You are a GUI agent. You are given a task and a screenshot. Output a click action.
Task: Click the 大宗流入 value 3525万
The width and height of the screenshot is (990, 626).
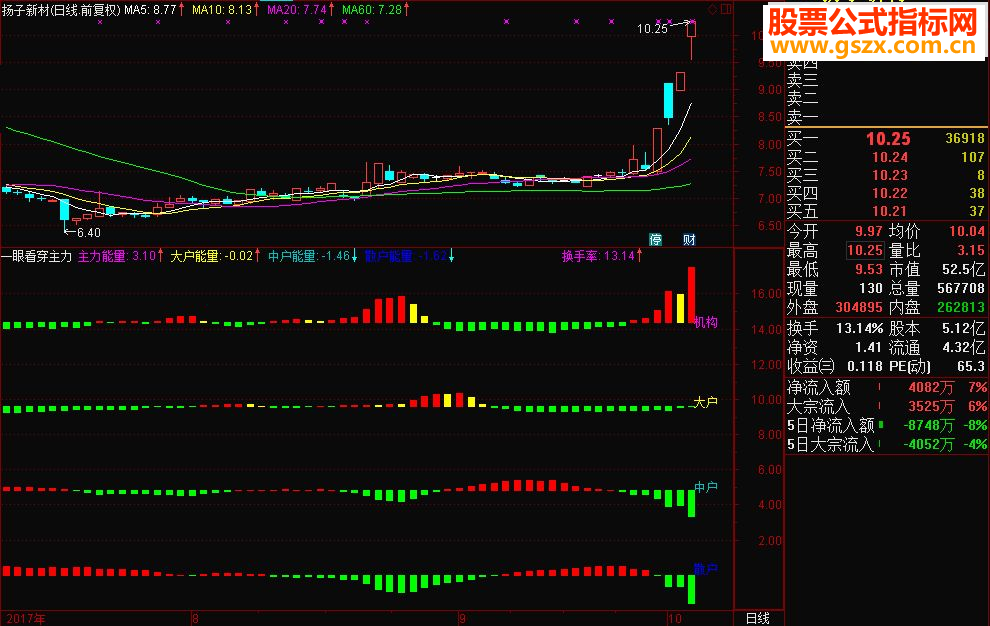[931, 406]
